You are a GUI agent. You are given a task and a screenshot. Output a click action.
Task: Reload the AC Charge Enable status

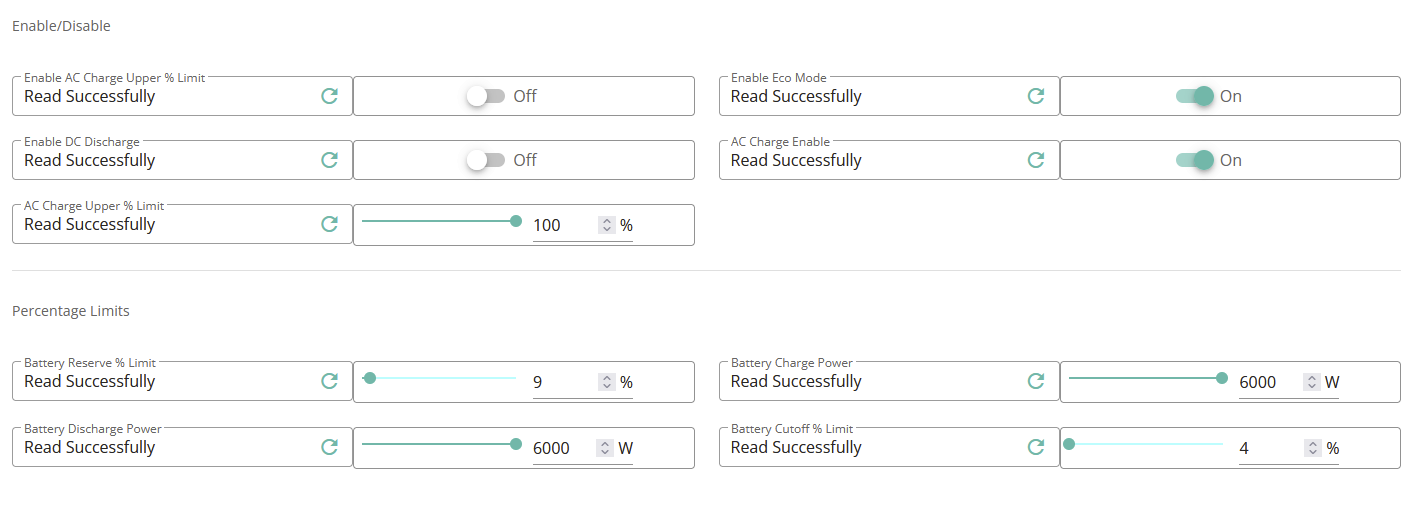coord(1036,160)
